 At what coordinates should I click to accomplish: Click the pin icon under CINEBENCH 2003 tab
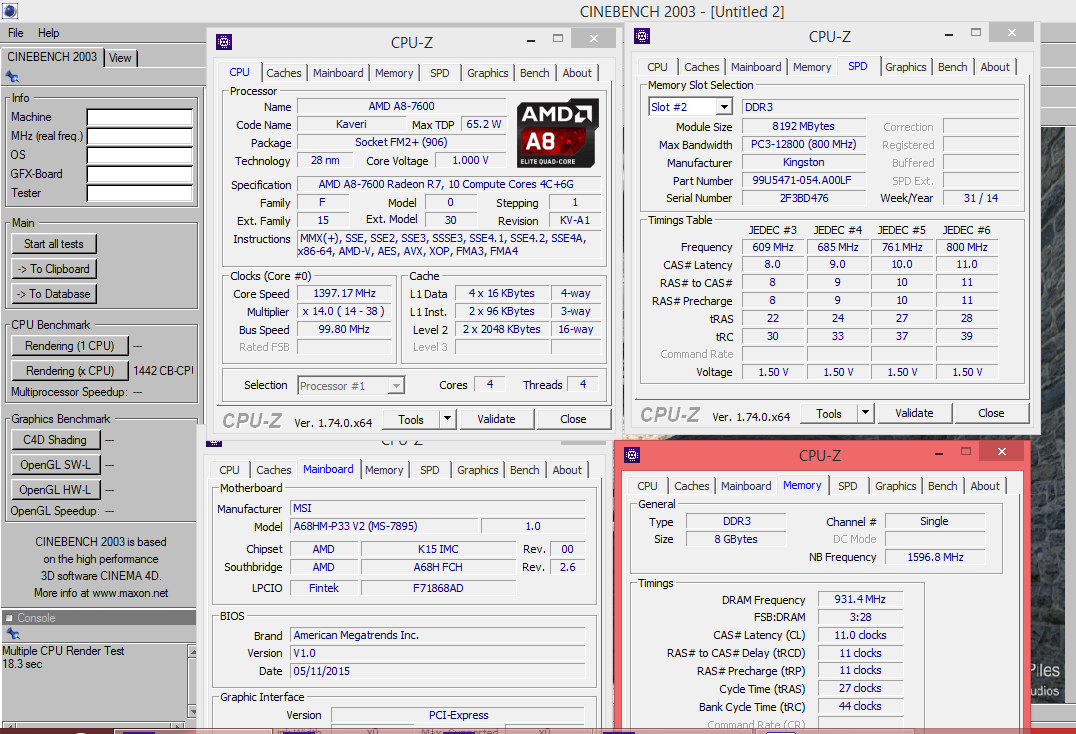12,77
